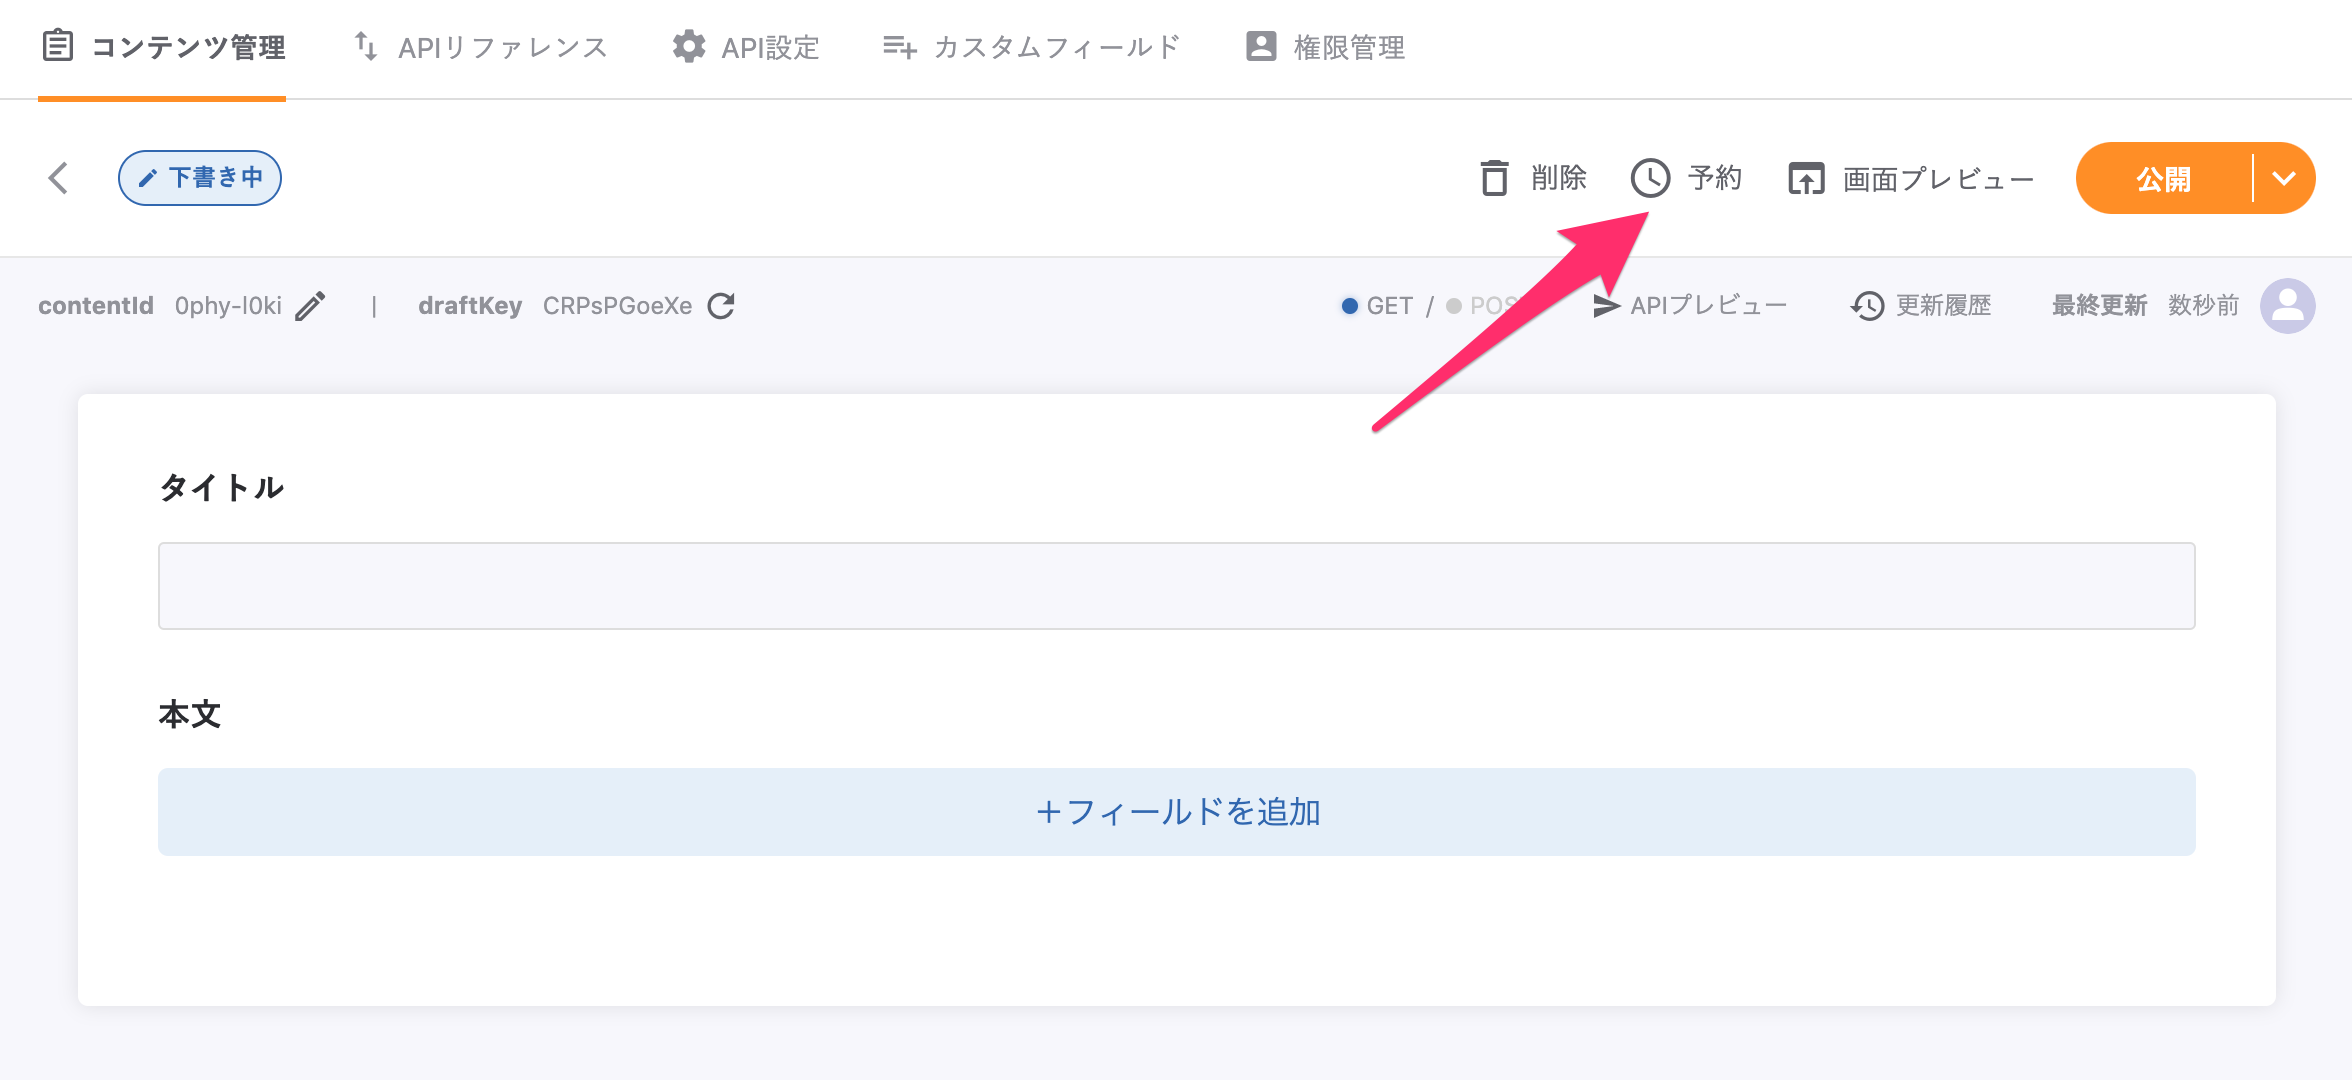Select the POST method indicator
The image size is (2352, 1080).
point(1480,306)
